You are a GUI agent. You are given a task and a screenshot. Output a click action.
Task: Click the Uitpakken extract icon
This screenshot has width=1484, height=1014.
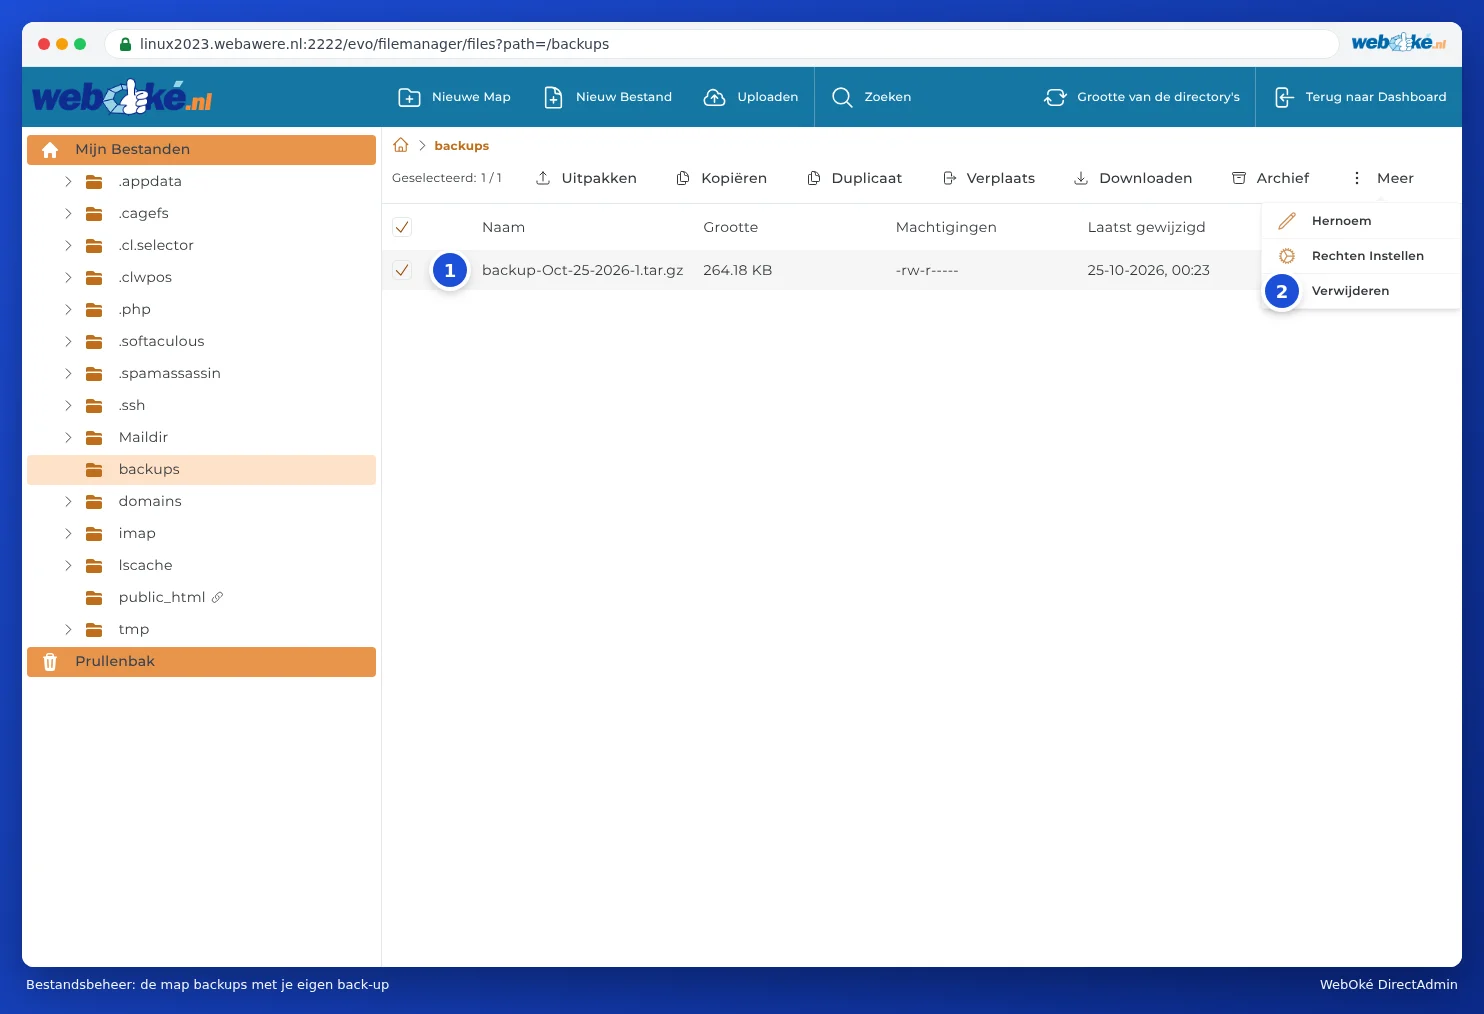click(543, 178)
